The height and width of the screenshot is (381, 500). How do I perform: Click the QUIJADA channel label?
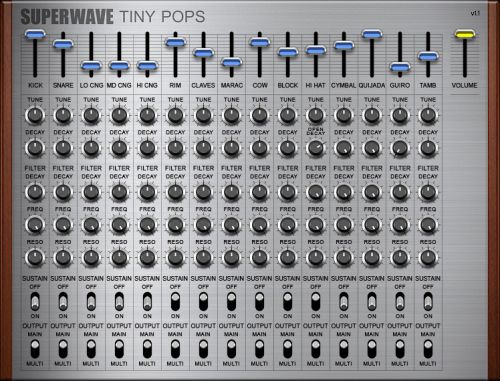pos(372,85)
